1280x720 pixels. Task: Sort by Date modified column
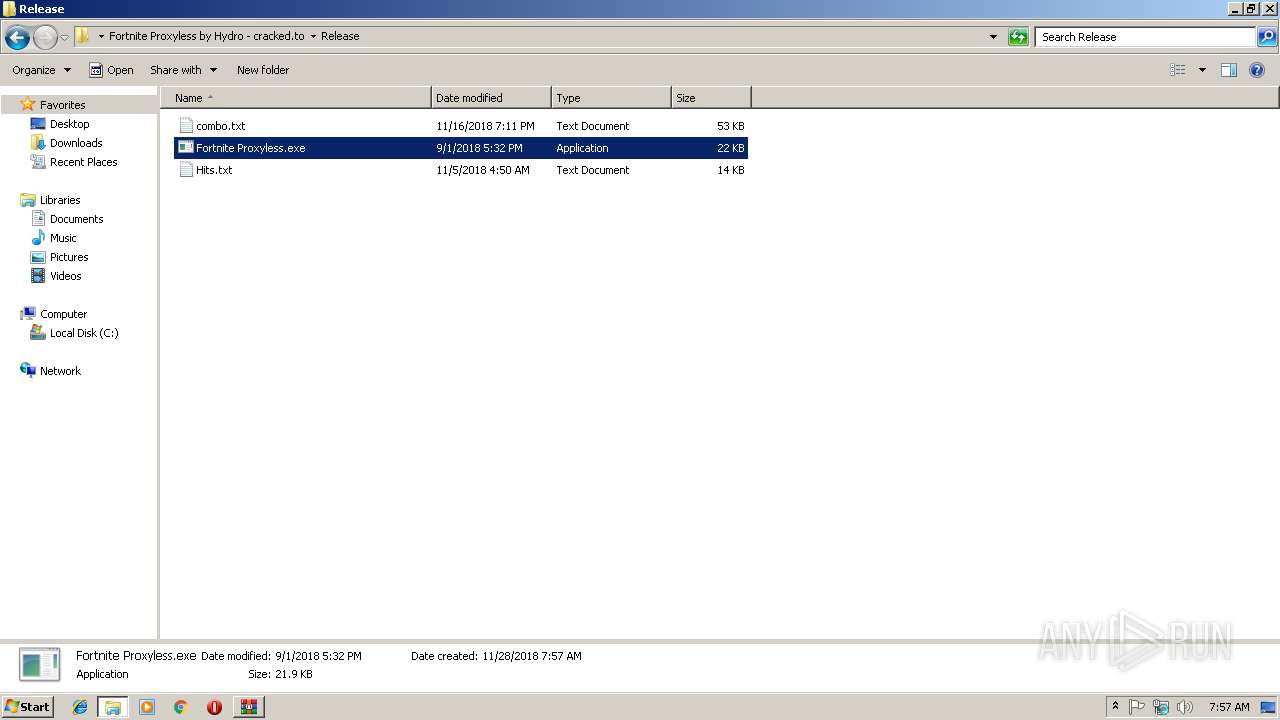[491, 98]
